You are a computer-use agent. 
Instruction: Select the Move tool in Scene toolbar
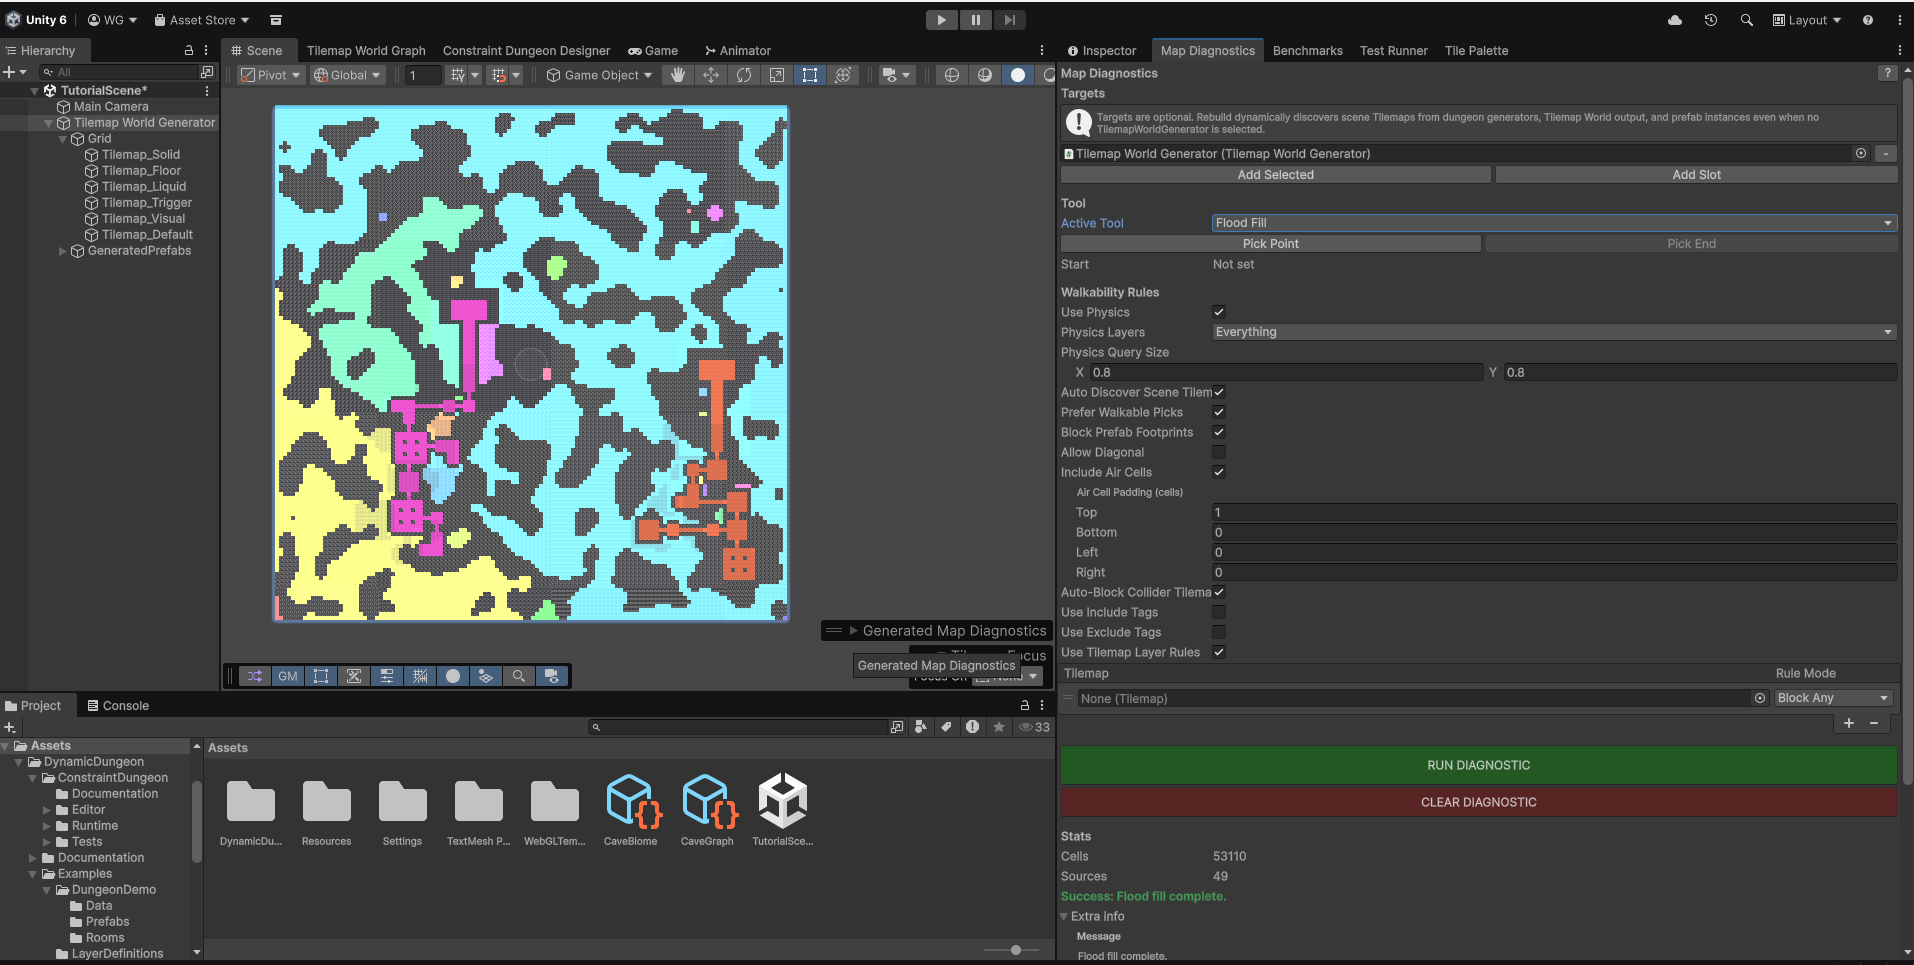711,75
